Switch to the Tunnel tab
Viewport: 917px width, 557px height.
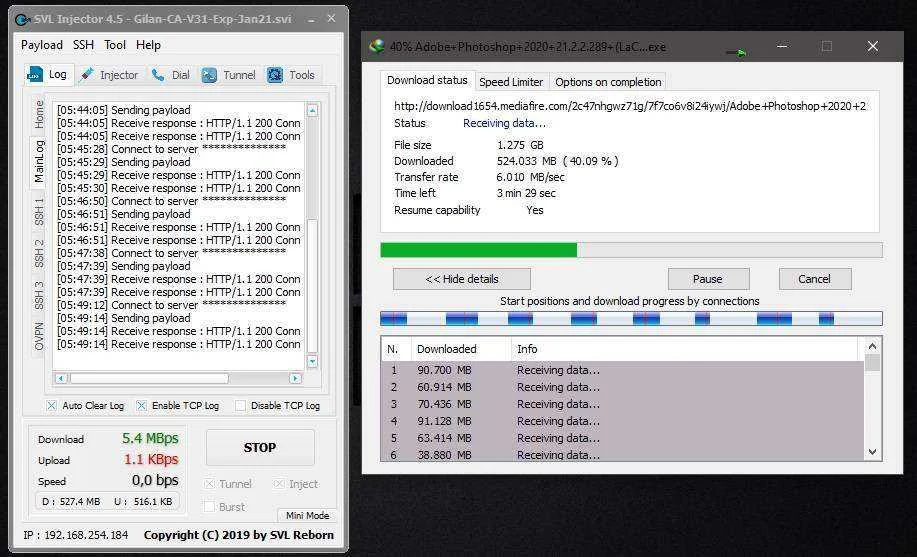pos(229,75)
